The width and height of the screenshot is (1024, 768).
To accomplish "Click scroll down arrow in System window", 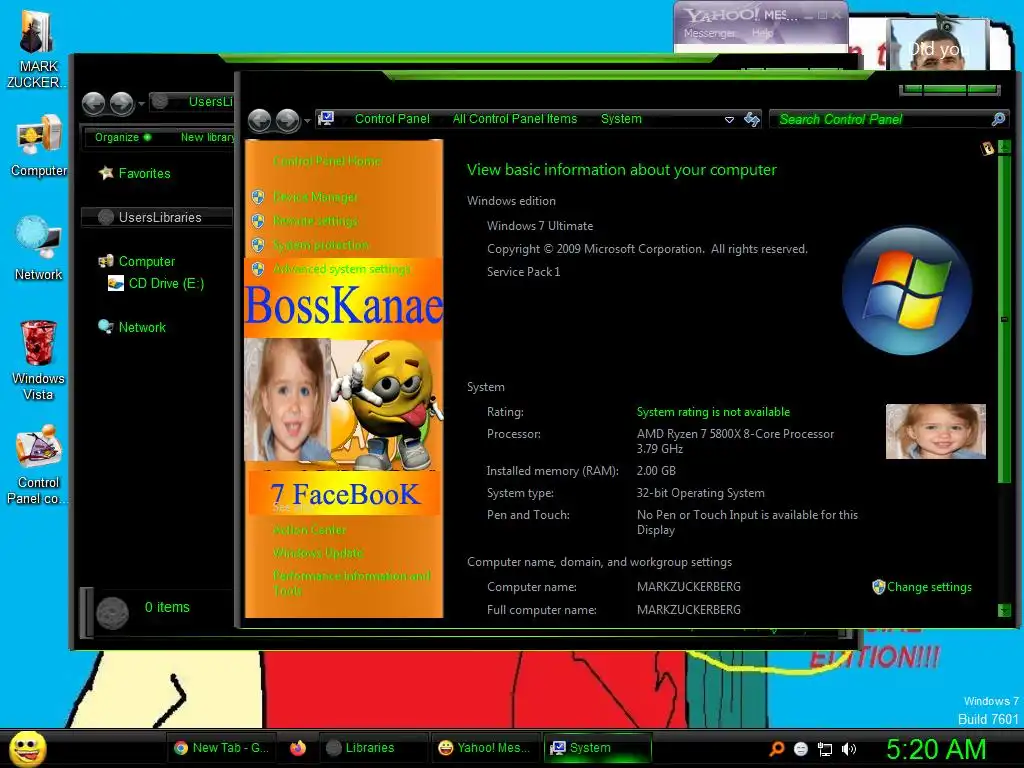I will tap(1004, 610).
